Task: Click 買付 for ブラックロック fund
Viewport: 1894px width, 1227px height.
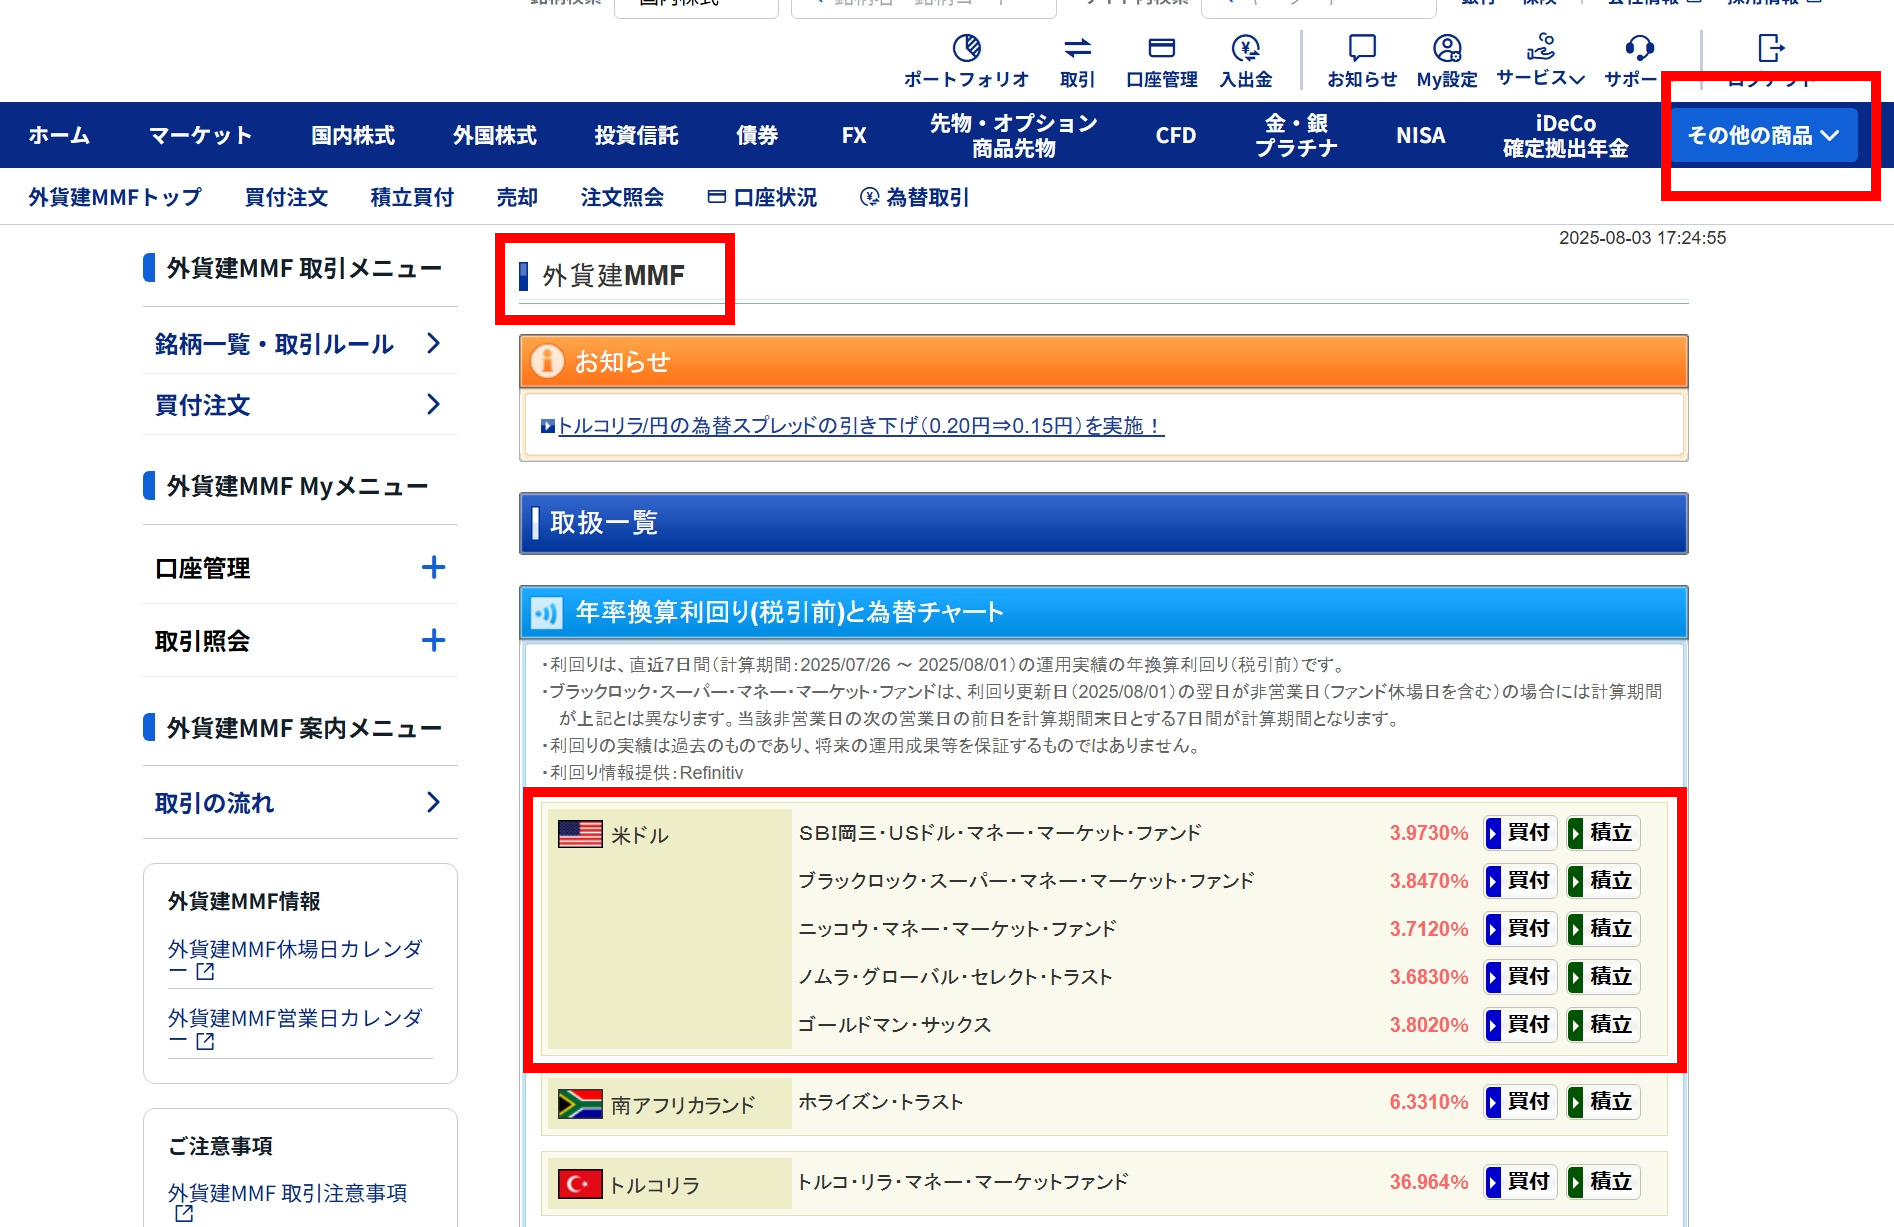Action: [x=1520, y=881]
